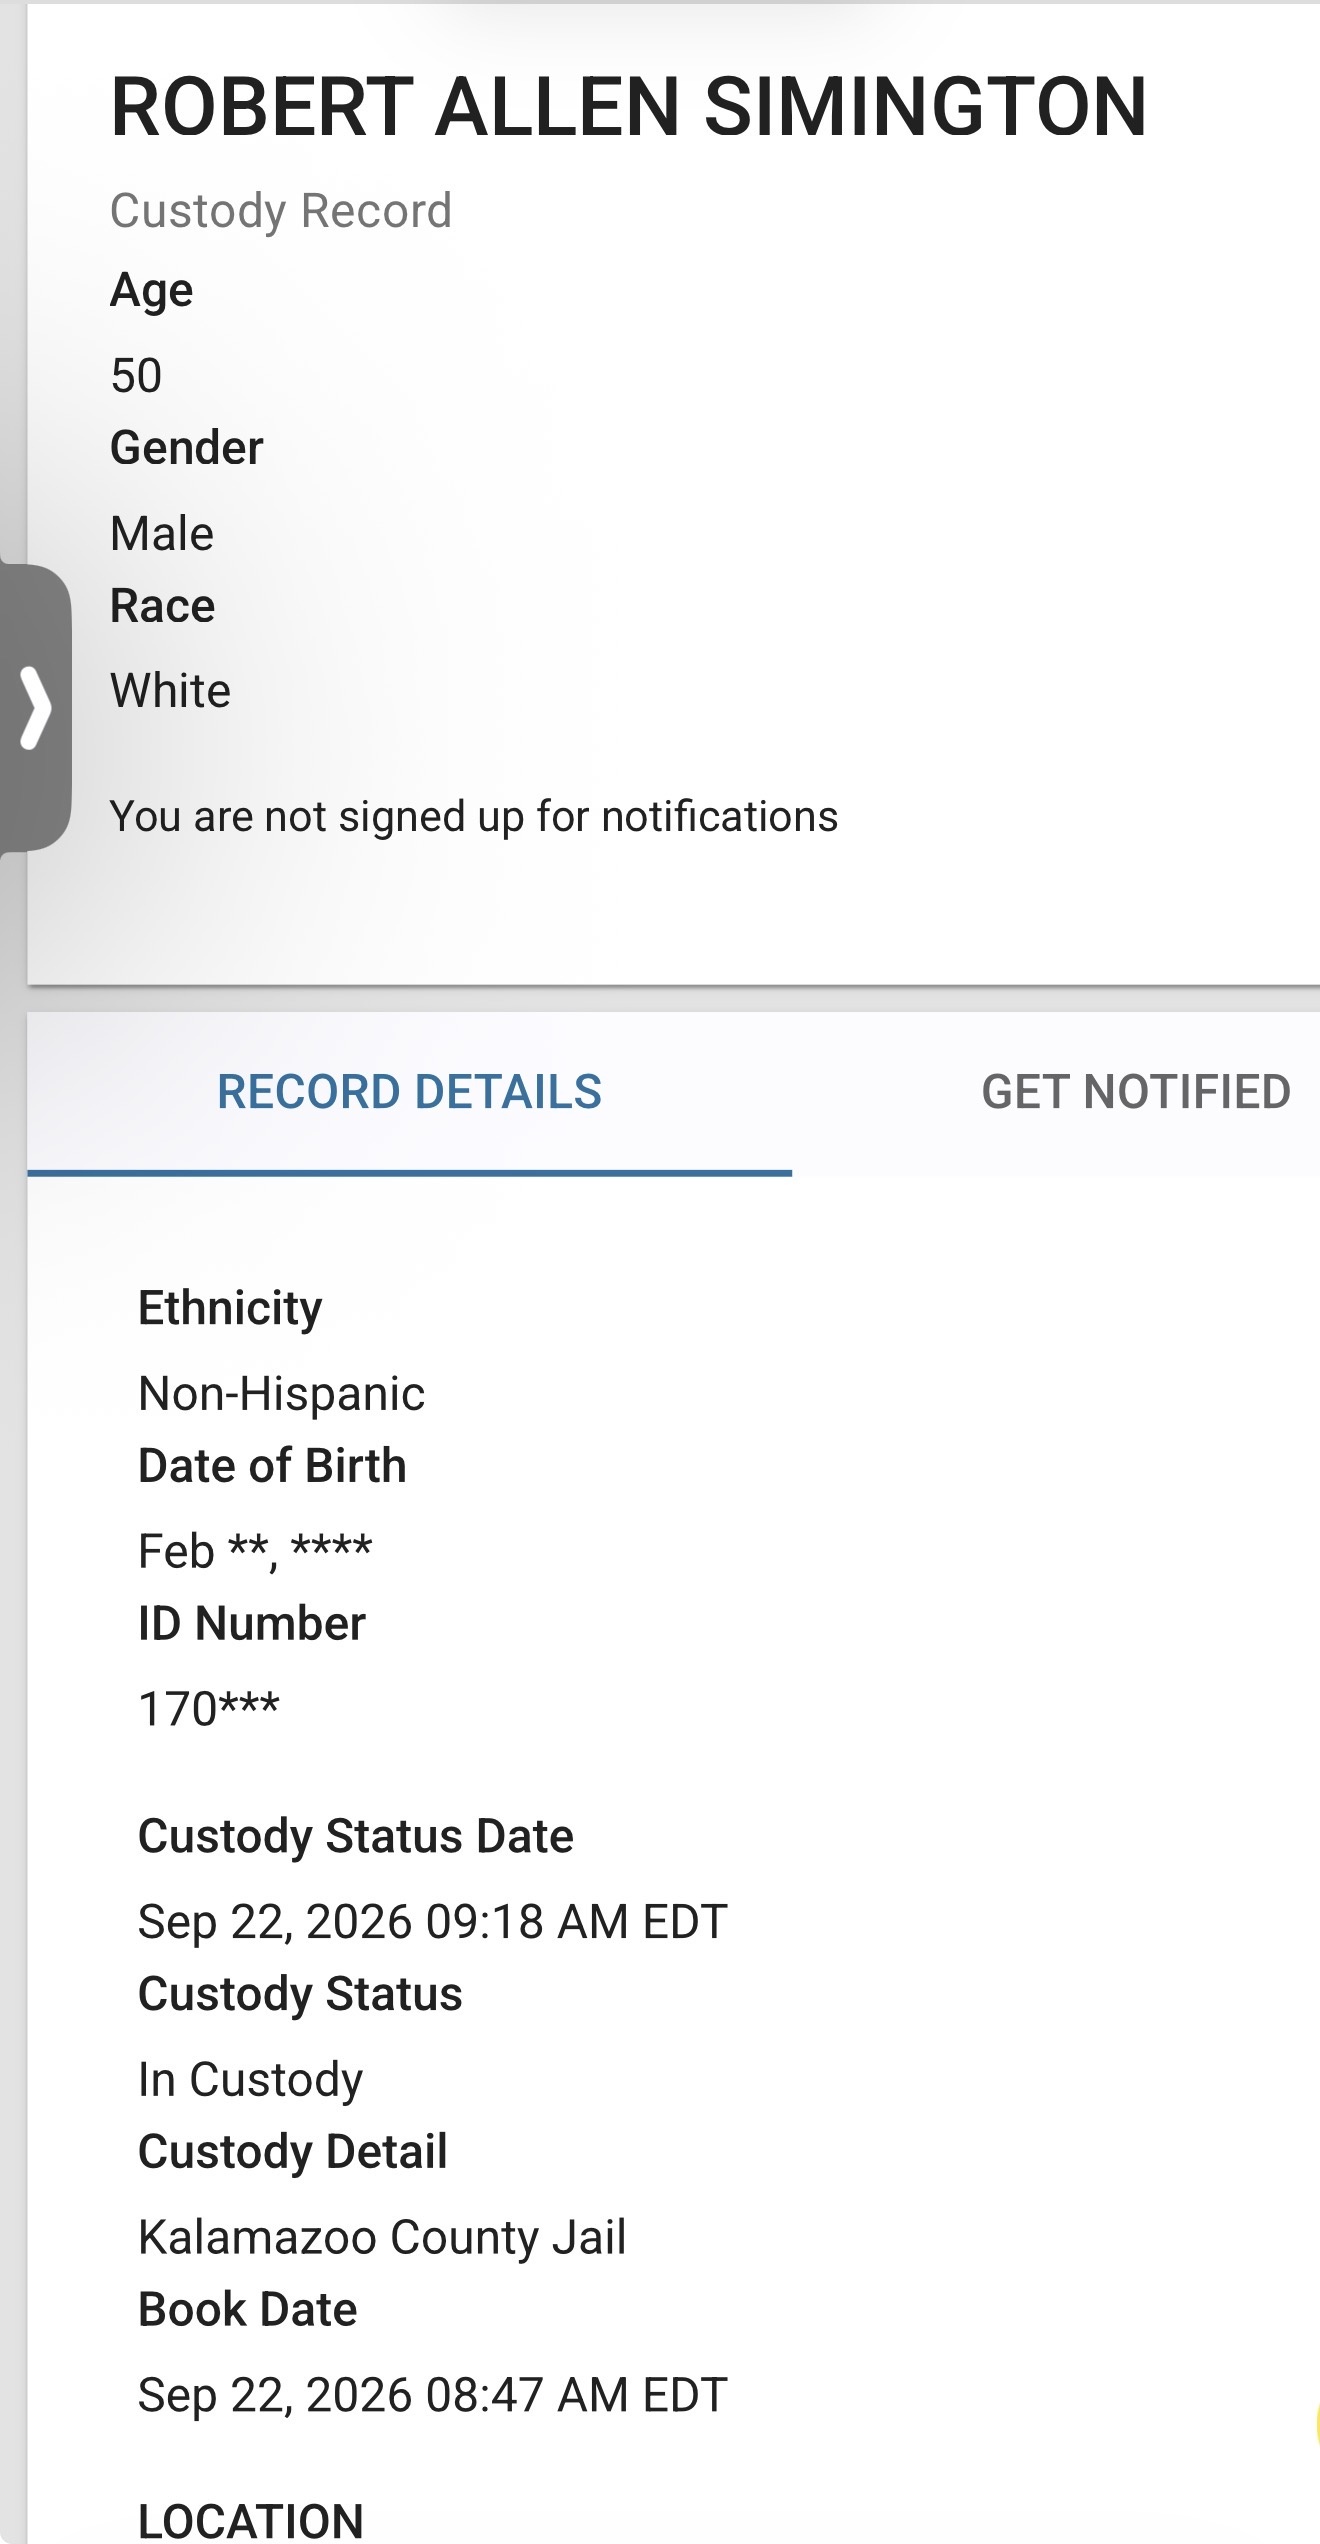This screenshot has width=1320, height=2544.
Task: Select the RECORD DETAILS tab
Action: 410,1092
